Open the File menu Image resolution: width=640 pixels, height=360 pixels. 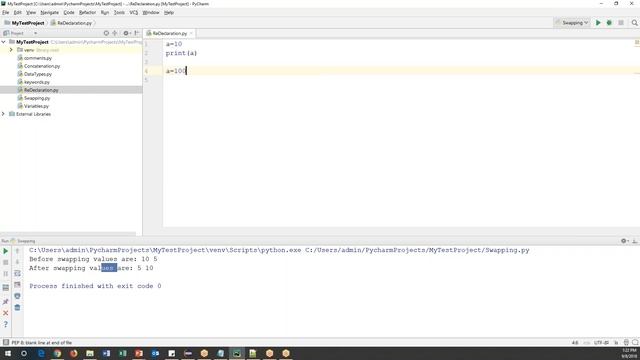[x=5, y=12]
